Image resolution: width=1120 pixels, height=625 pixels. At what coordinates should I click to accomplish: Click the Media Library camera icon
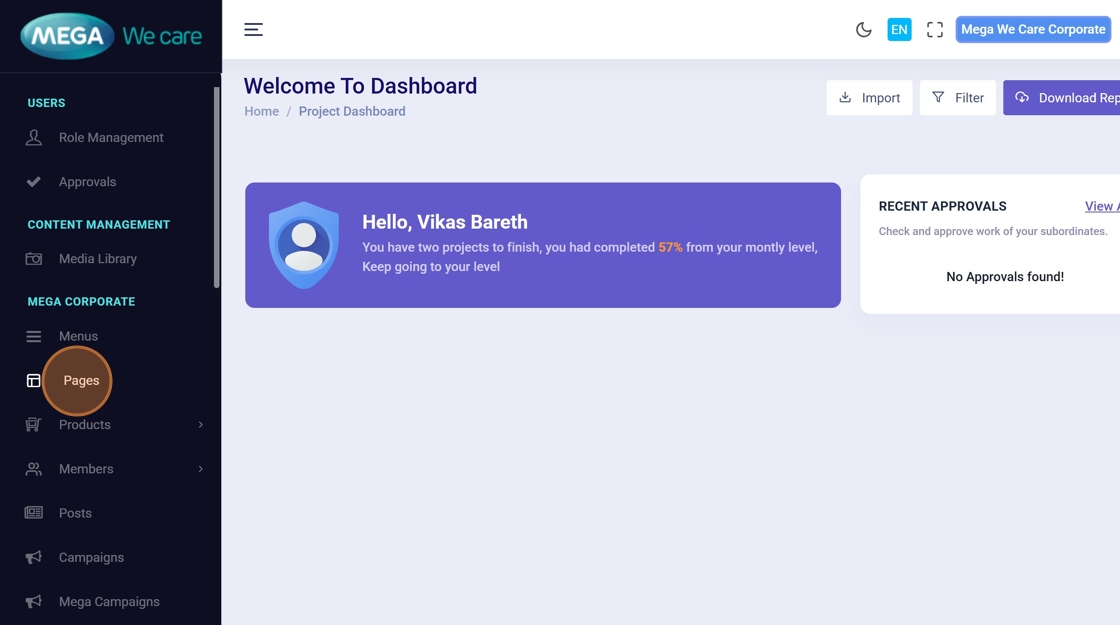pyautogui.click(x=34, y=259)
